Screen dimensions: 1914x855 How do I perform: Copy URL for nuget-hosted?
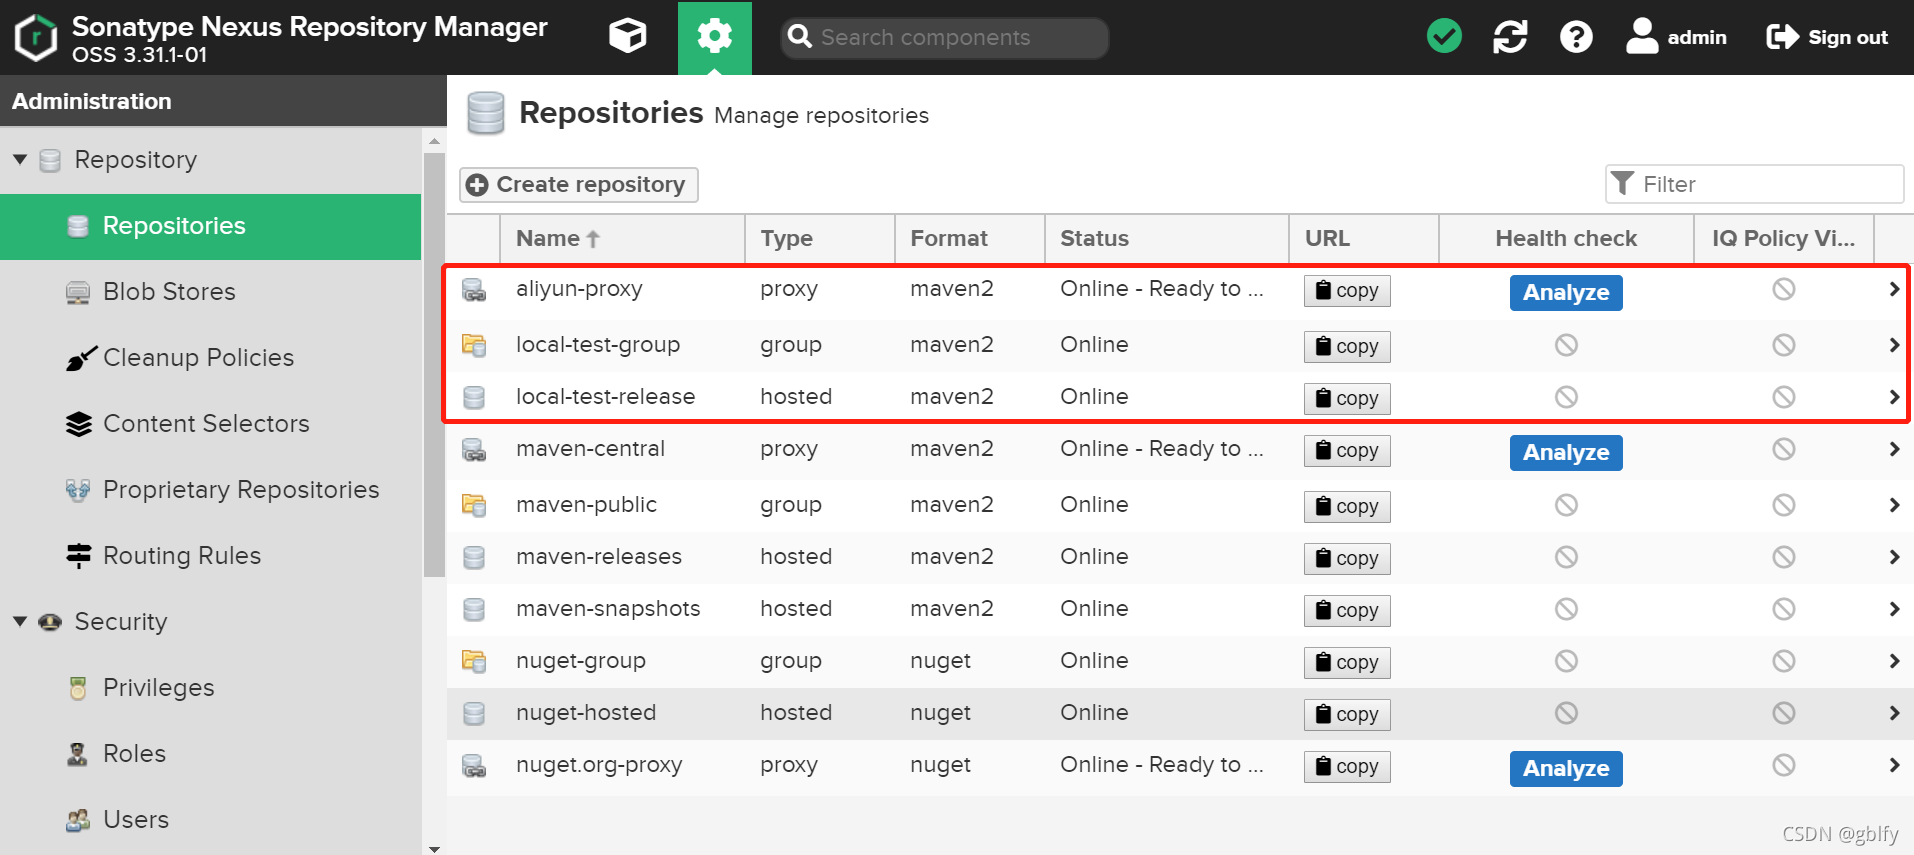(x=1347, y=715)
